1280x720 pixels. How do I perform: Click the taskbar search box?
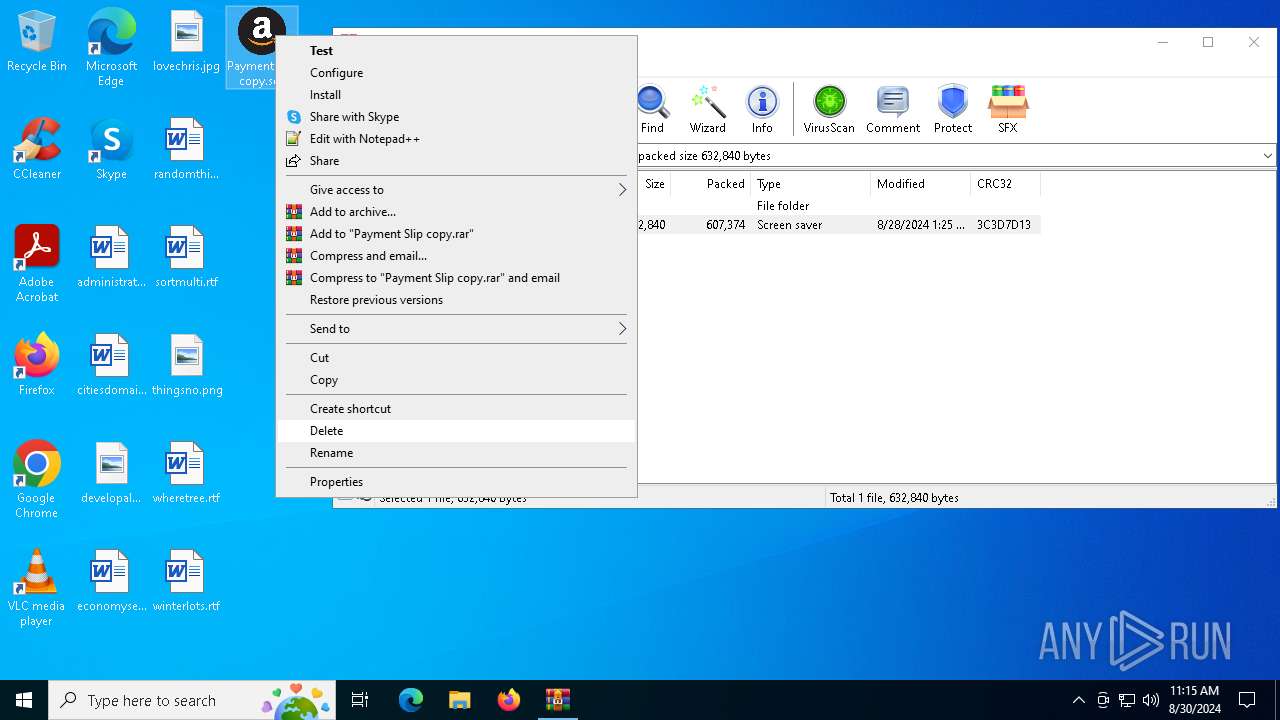192,700
